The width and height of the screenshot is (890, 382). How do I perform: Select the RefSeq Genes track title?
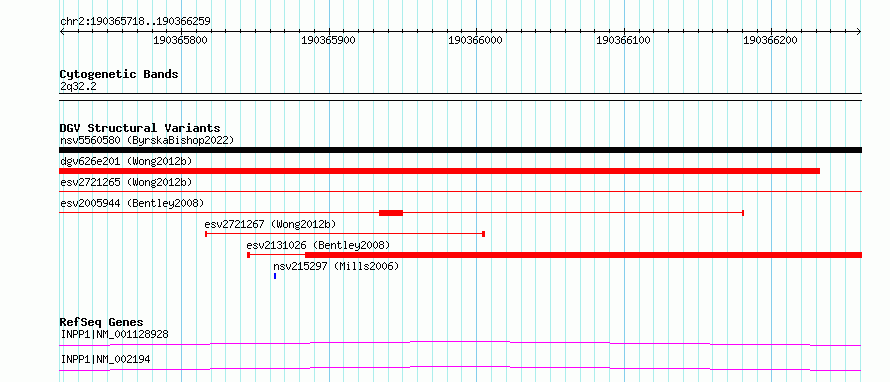[x=102, y=322]
